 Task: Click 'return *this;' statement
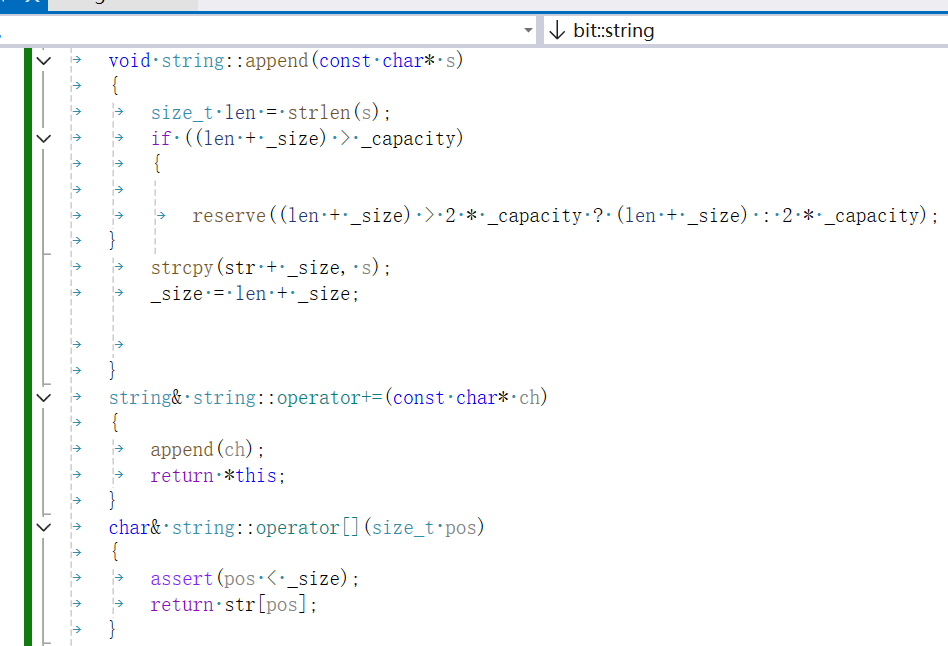pyautogui.click(x=217, y=475)
